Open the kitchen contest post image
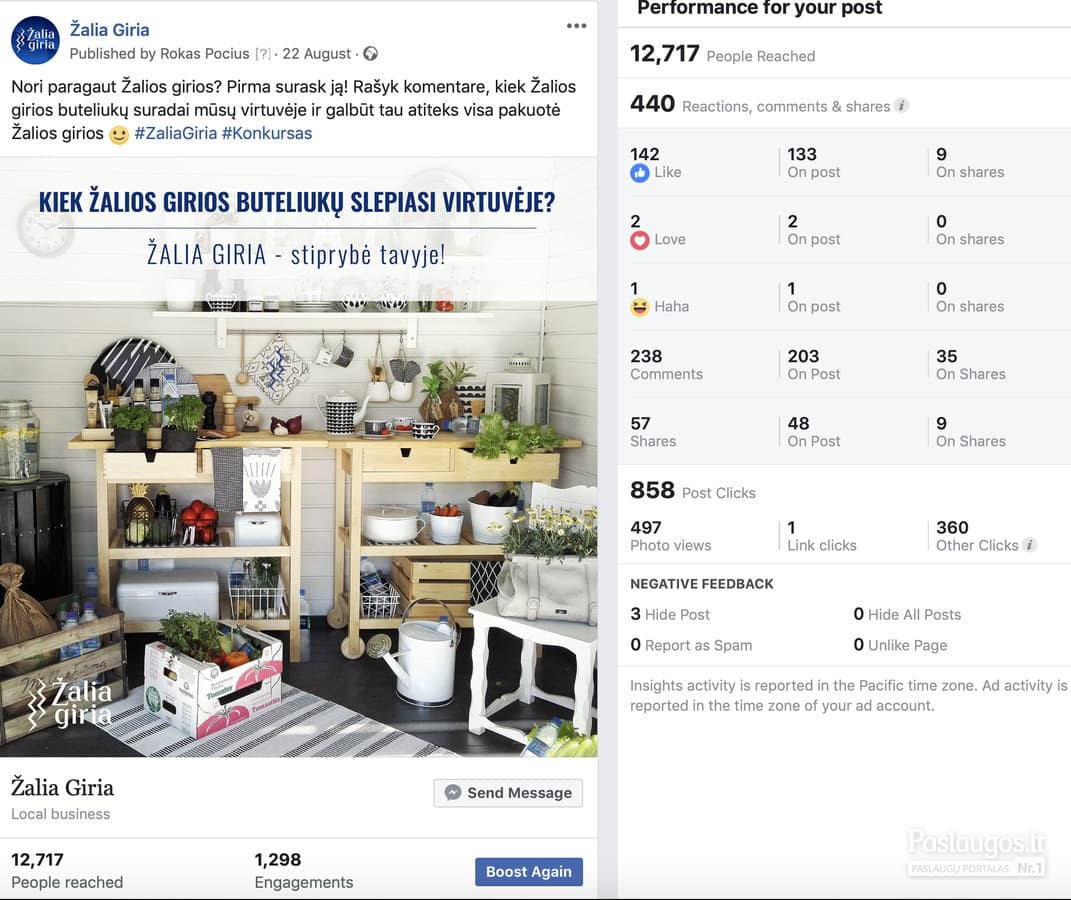The image size is (1071, 900). click(298, 457)
